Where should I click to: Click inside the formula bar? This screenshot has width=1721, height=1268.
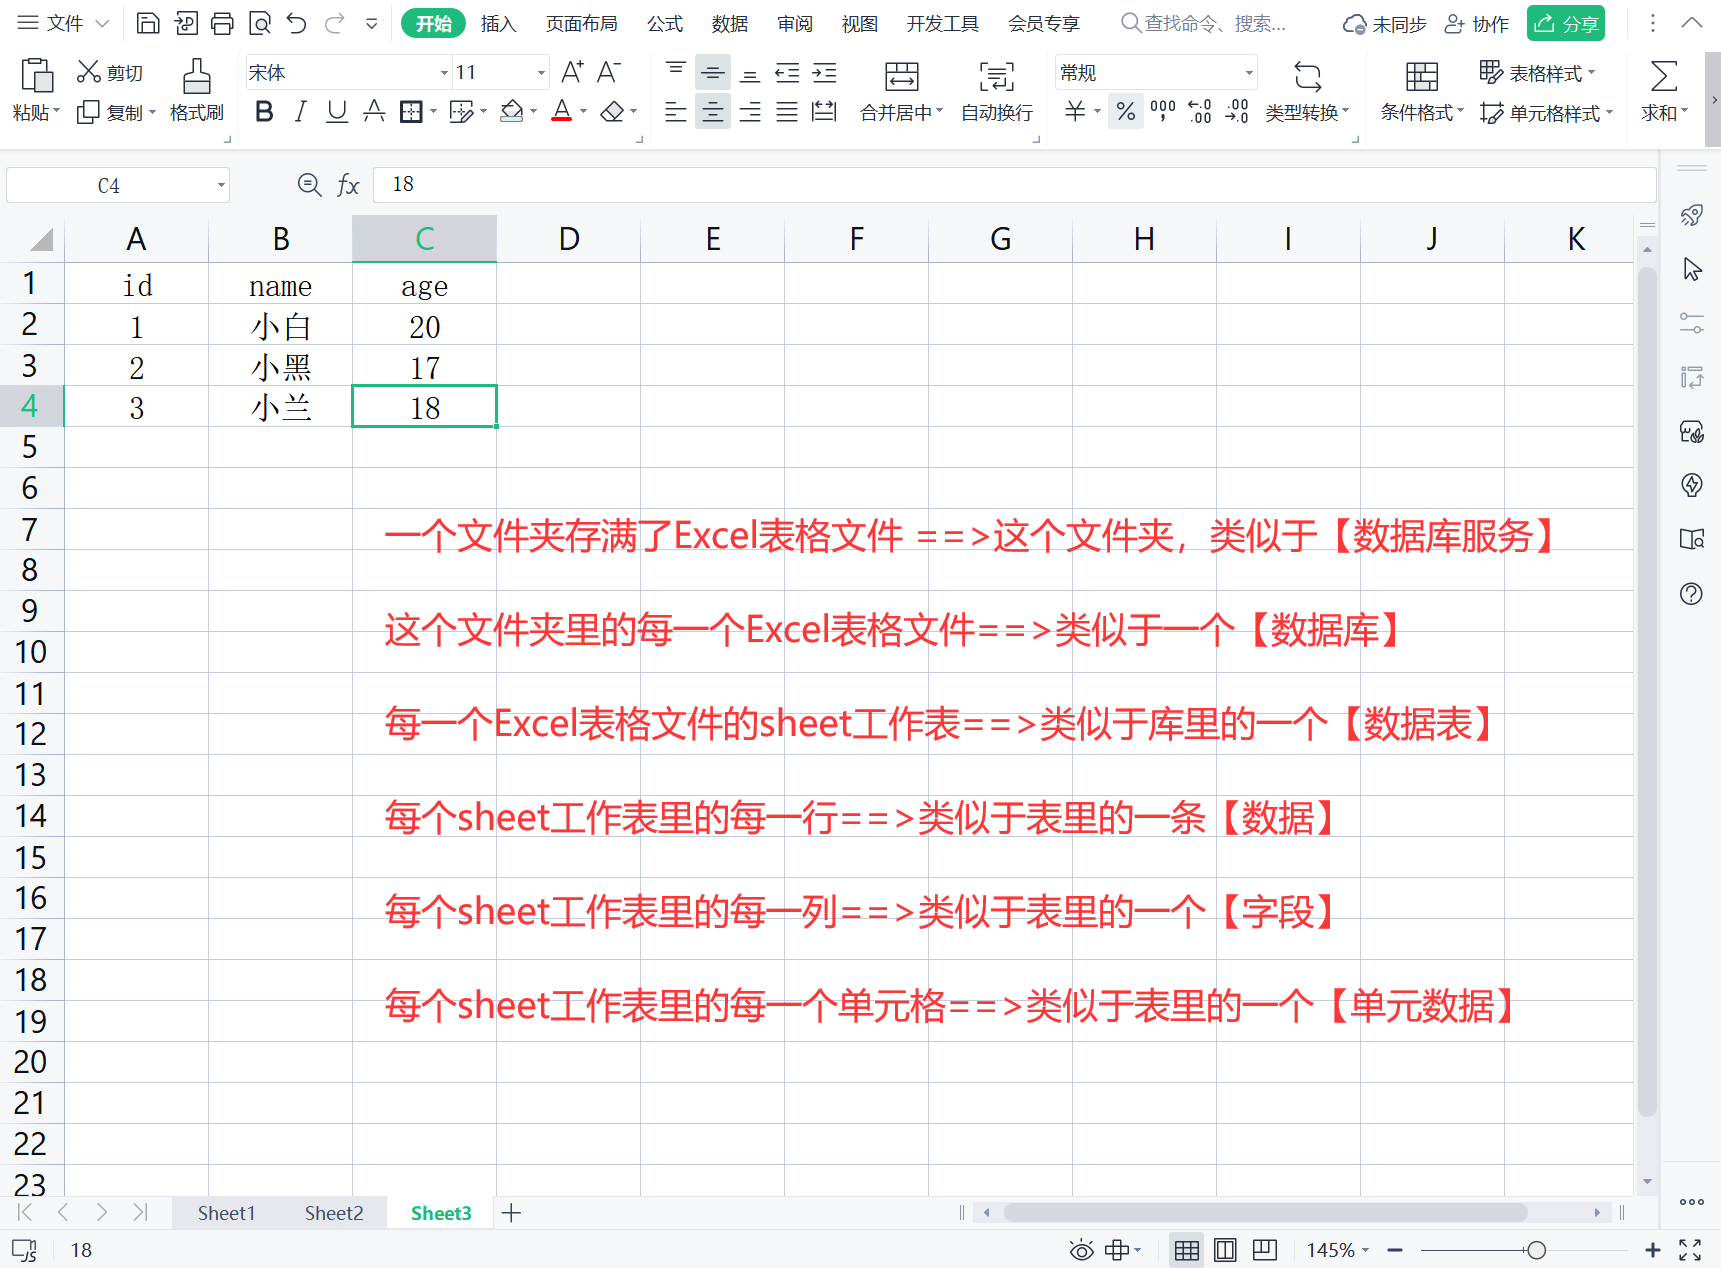tap(700, 184)
